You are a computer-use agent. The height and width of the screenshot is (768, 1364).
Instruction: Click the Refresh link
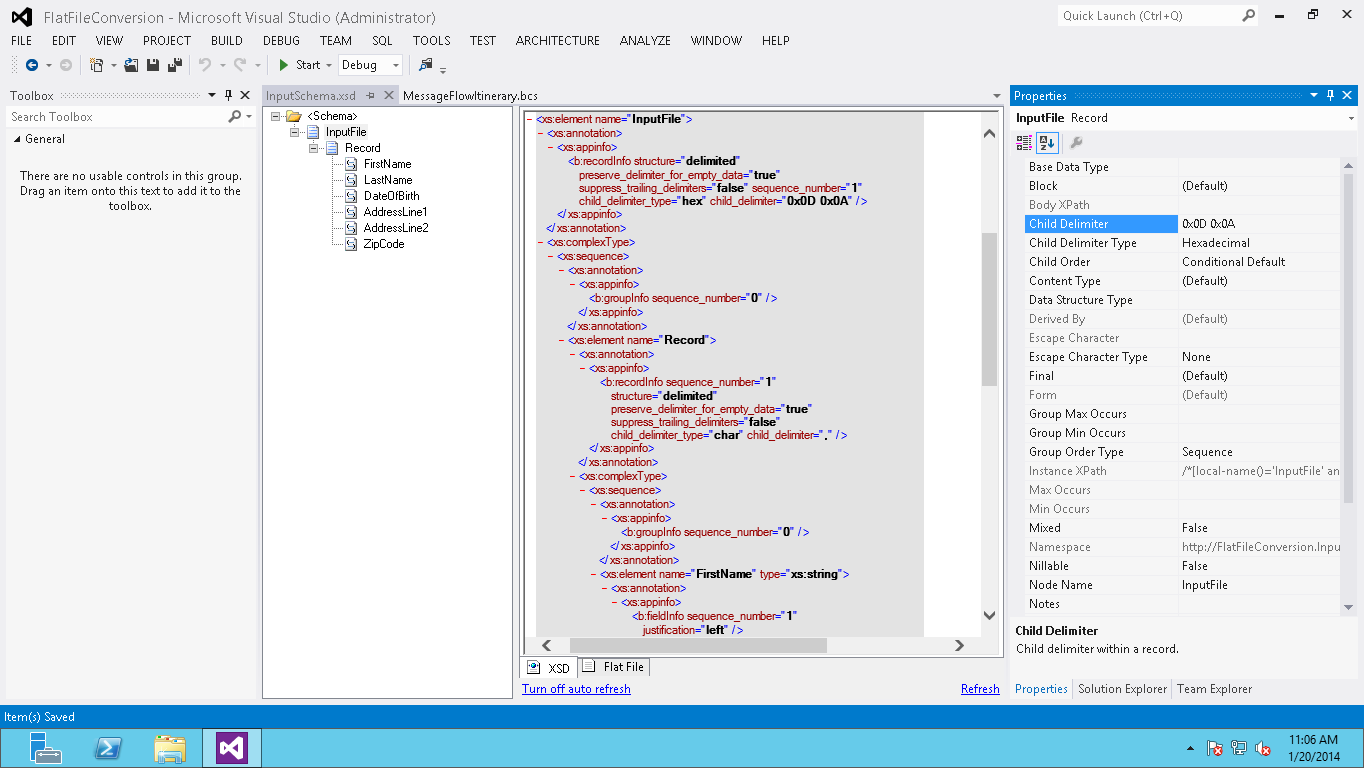point(980,689)
